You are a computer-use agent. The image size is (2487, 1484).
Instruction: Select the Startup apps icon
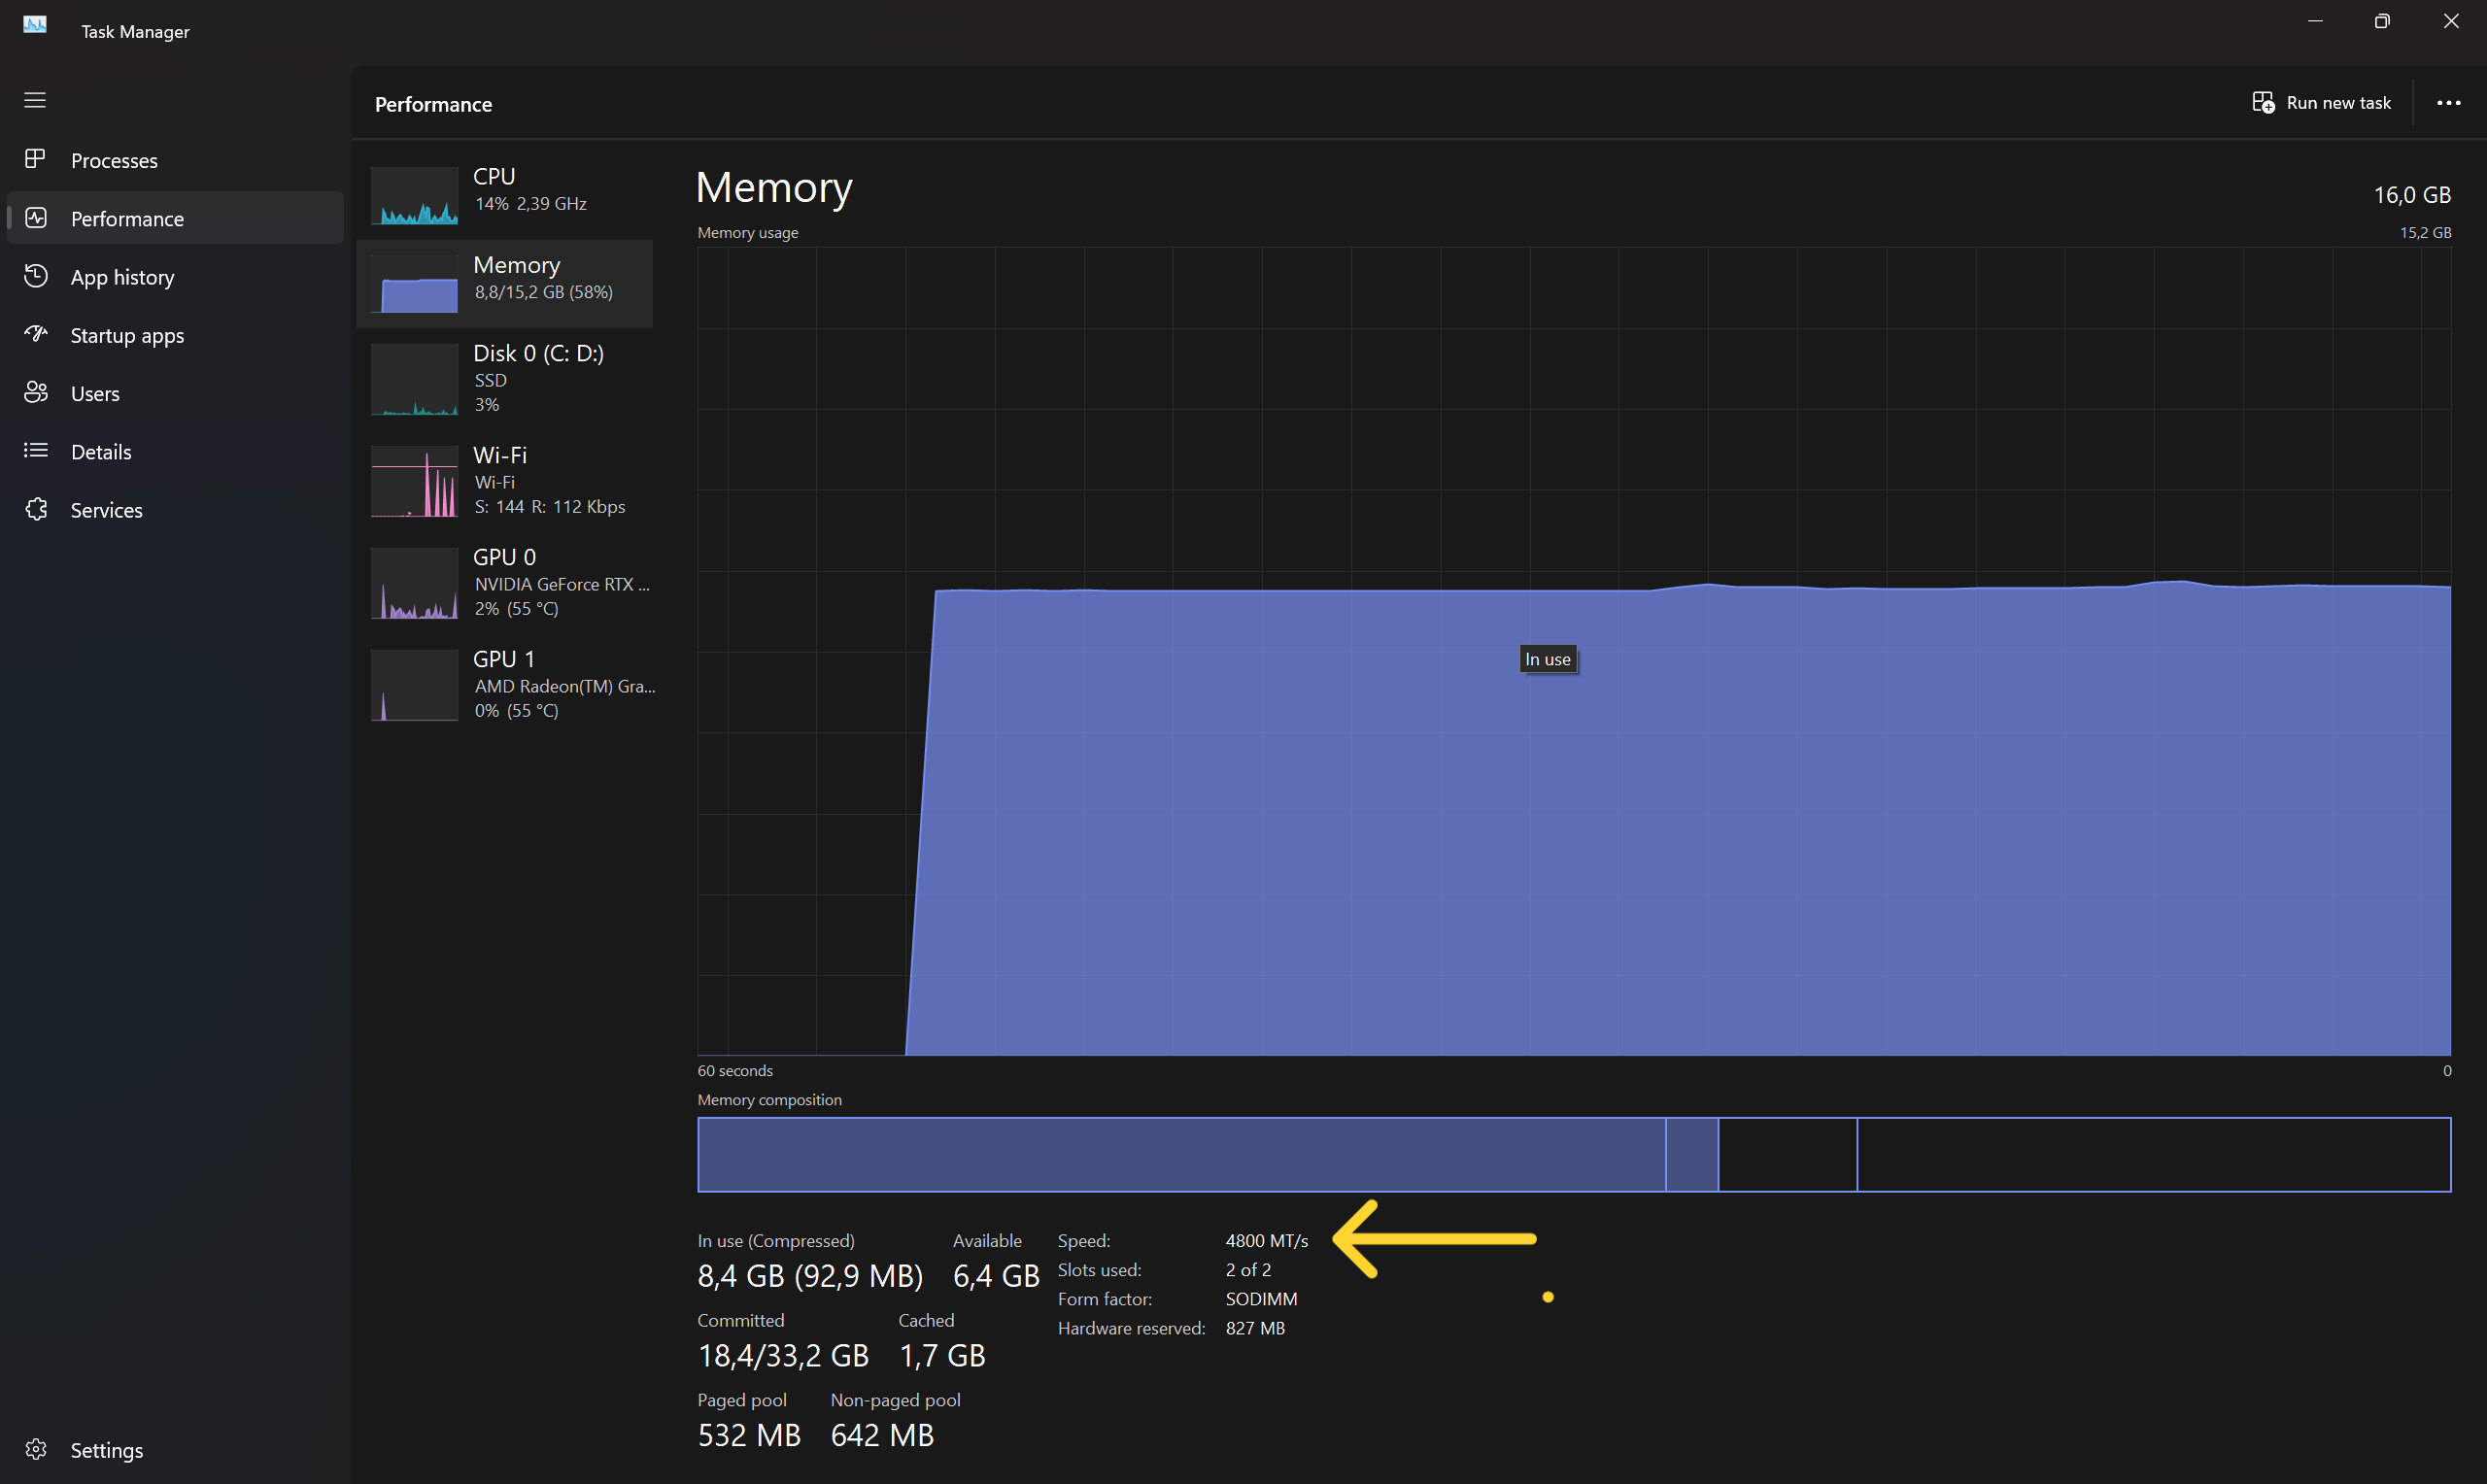[36, 335]
